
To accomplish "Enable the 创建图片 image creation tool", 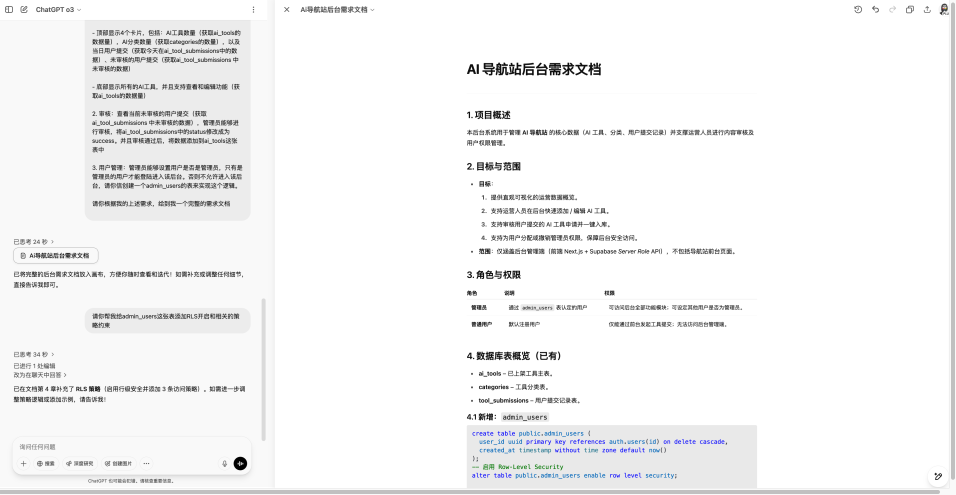I will click(x=118, y=464).
